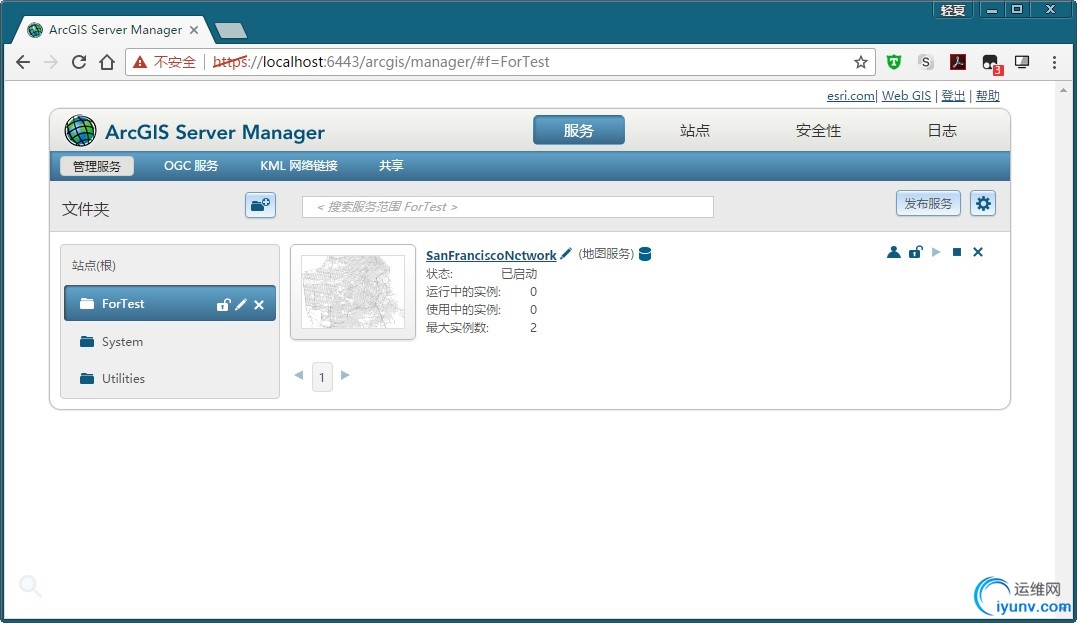Start the SanFranciscoNetwork service with the play icon
This screenshot has width=1077, height=623.
(x=936, y=252)
